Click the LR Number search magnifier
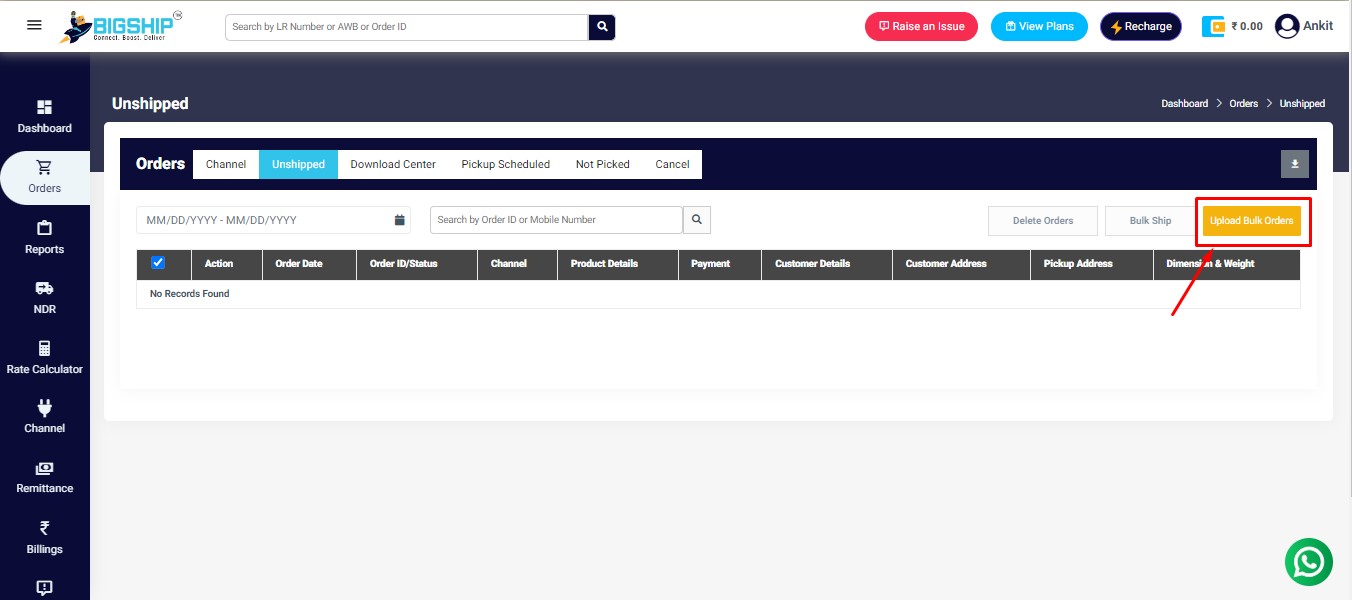Viewport: 1352px width, 600px height. (601, 27)
